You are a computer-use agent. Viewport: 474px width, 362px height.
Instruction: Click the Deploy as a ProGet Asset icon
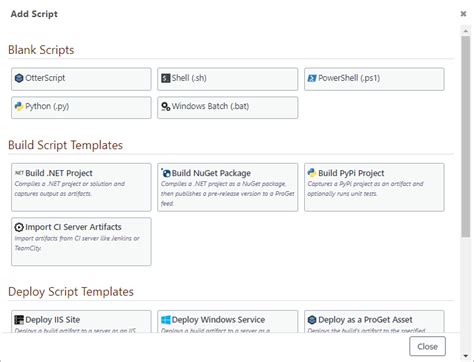312,320
